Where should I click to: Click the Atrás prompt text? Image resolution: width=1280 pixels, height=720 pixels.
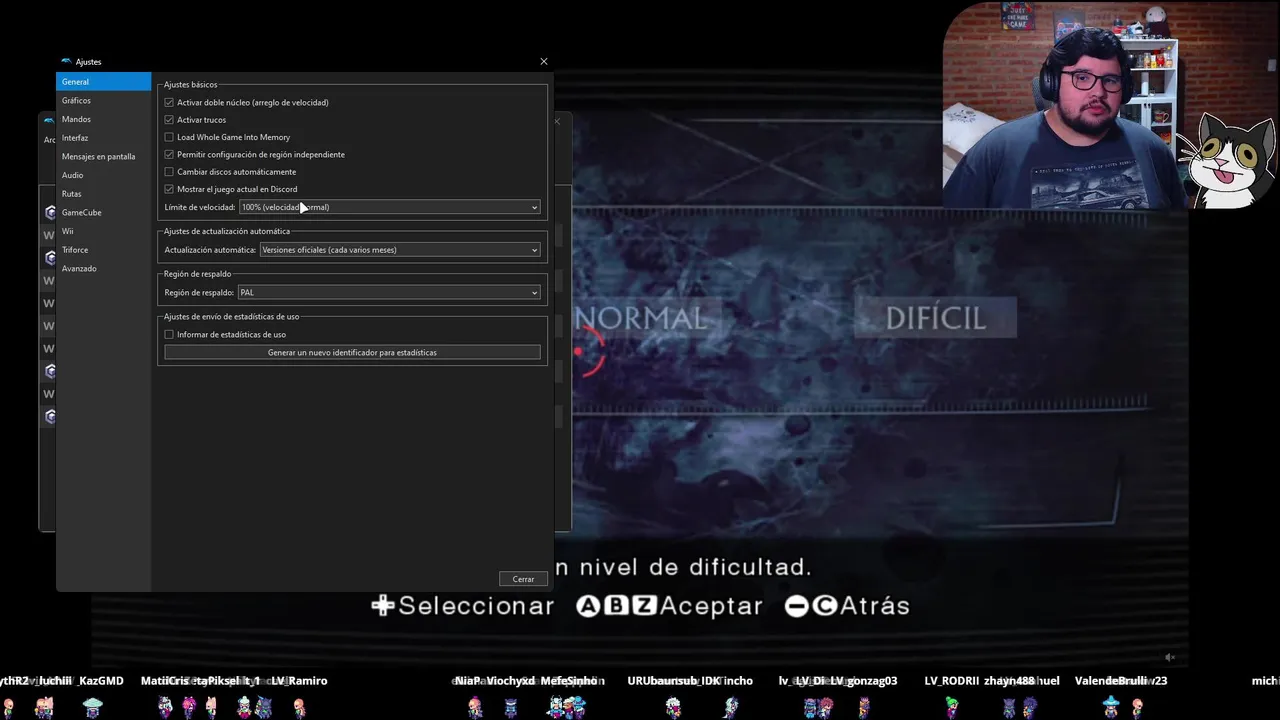[x=875, y=606]
